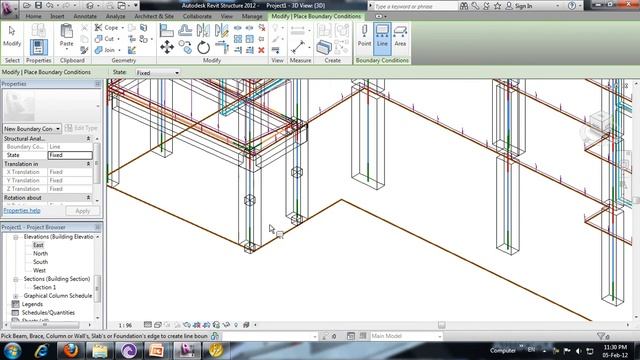This screenshot has height=360, width=640.
Task: Click the Open folder icon in quick access toolbar
Action: click(27, 6)
